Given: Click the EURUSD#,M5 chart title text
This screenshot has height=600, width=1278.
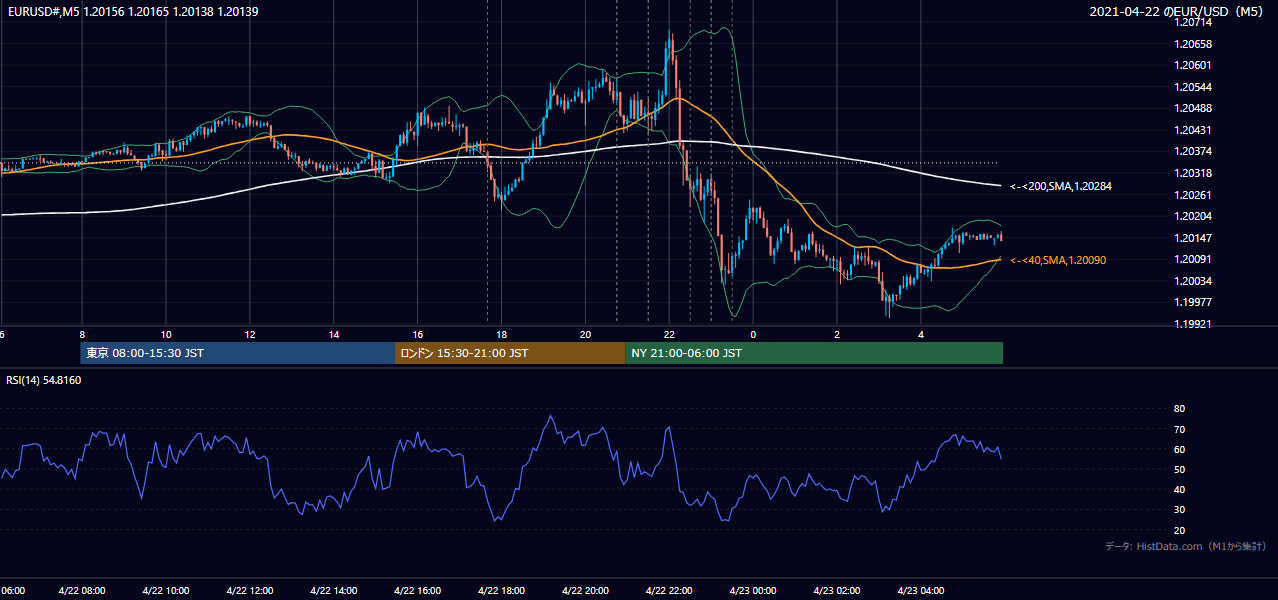Looking at the screenshot, I should coord(131,12).
